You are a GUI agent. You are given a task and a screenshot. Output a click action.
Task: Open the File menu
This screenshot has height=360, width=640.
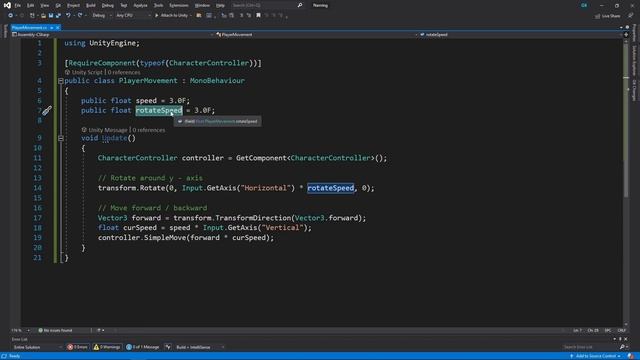point(18,5)
